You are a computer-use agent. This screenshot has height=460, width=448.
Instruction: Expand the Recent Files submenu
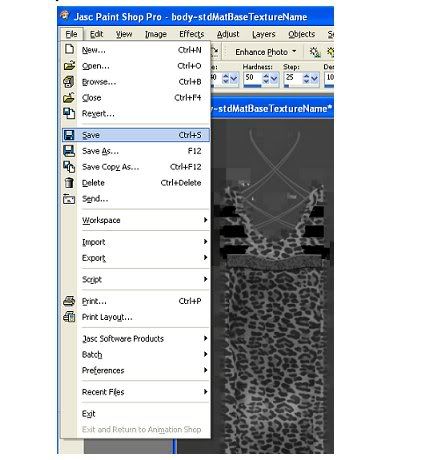point(136,392)
